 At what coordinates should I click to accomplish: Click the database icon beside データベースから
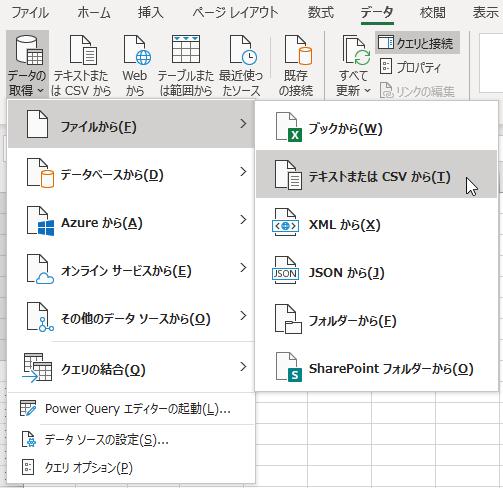click(40, 173)
